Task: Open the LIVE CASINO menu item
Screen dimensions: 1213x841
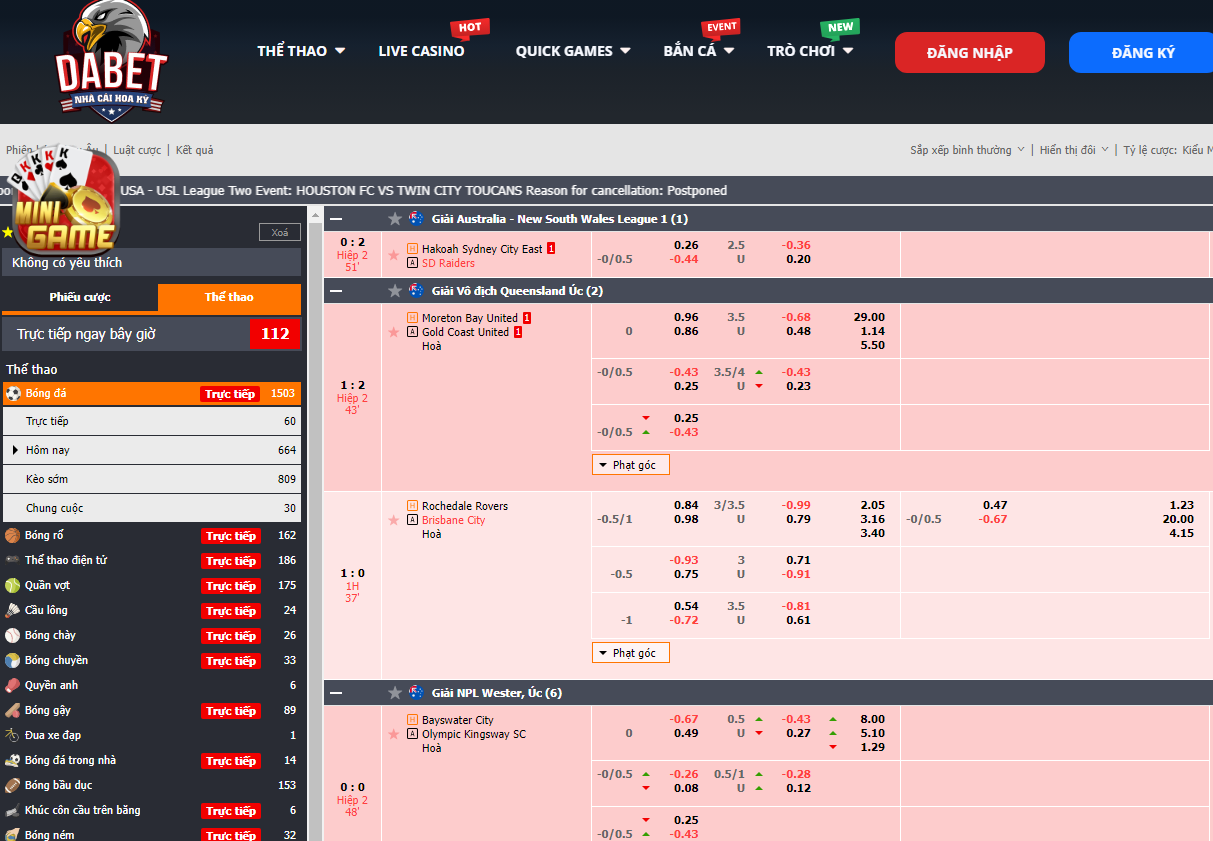Action: pyautogui.click(x=421, y=51)
